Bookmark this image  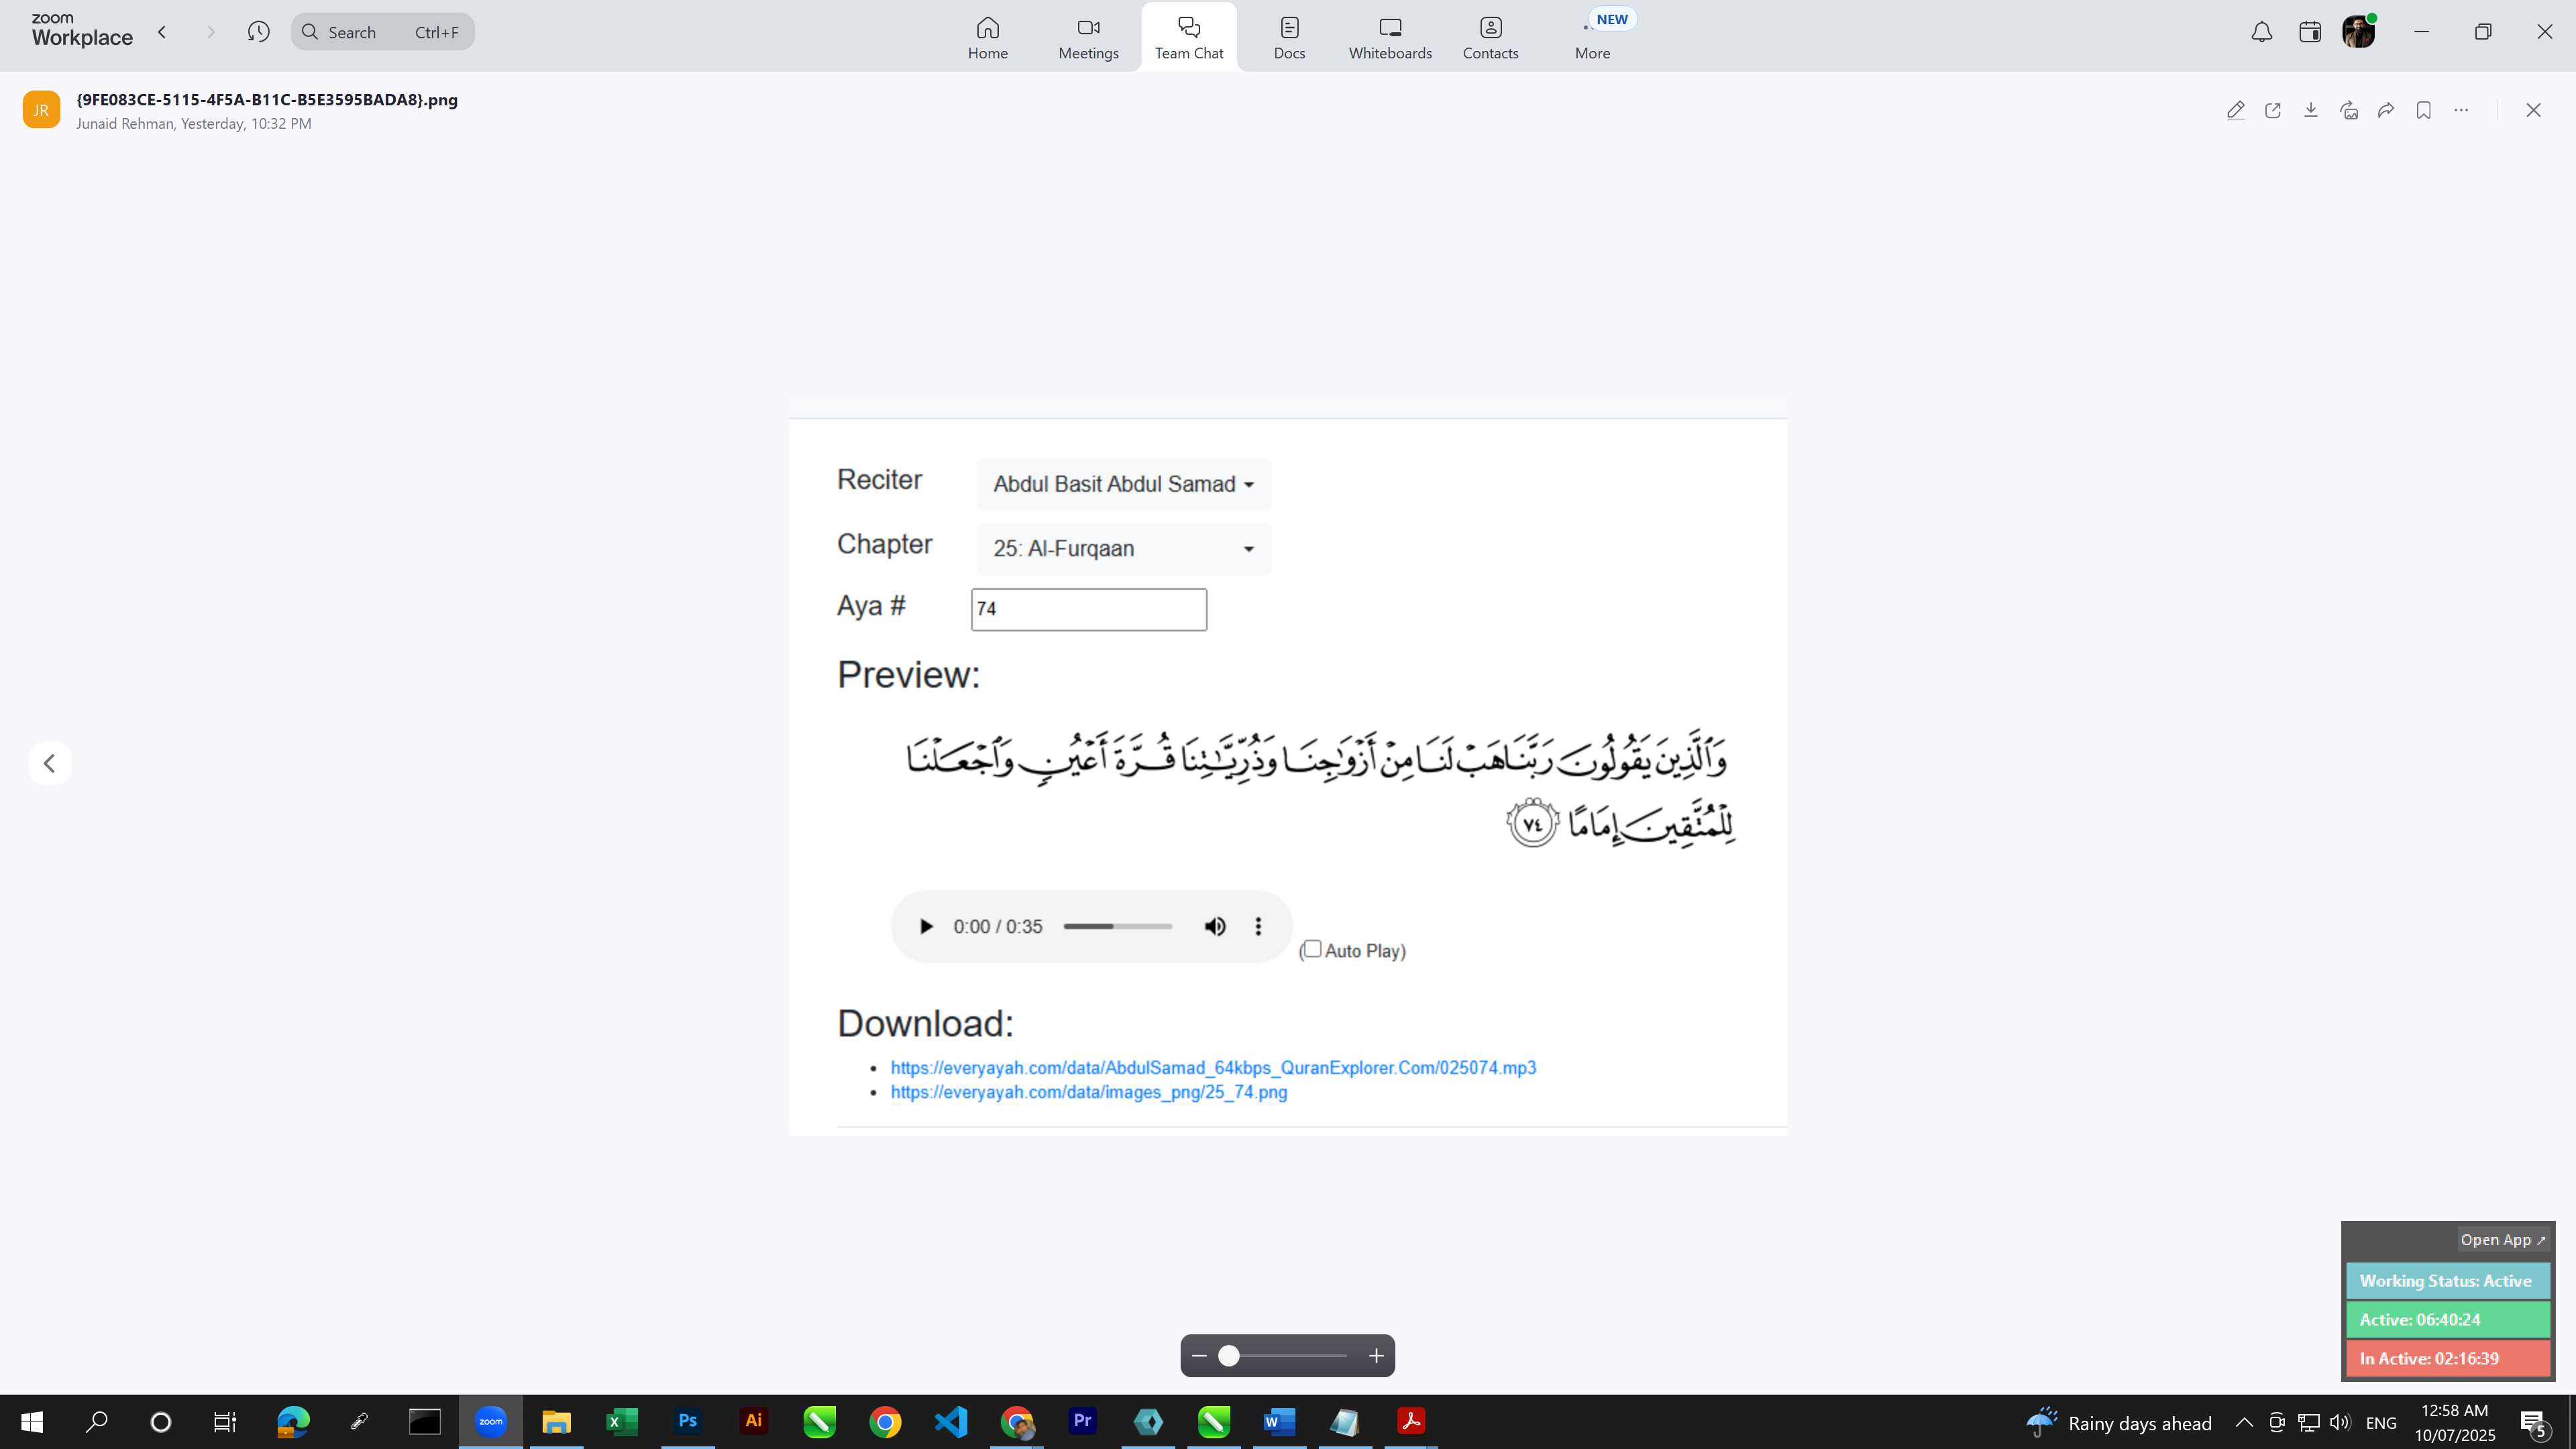(x=2424, y=110)
